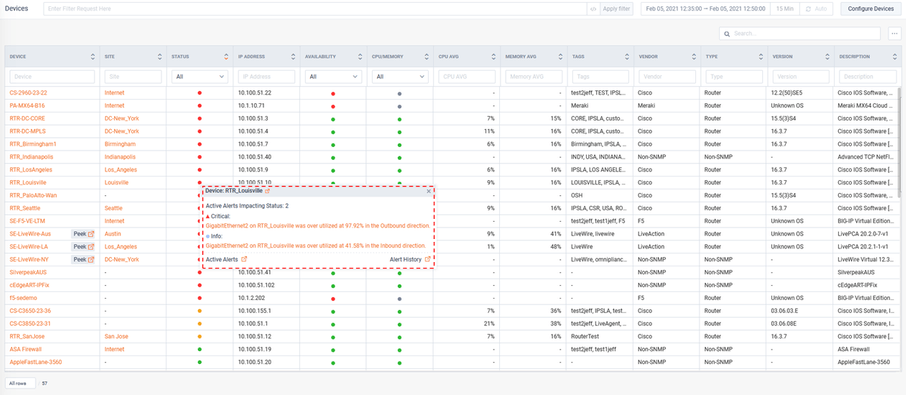Screen dimensions: 906x395
Task: Open device AppleFastLane-3560
Action: pyautogui.click(x=36, y=362)
